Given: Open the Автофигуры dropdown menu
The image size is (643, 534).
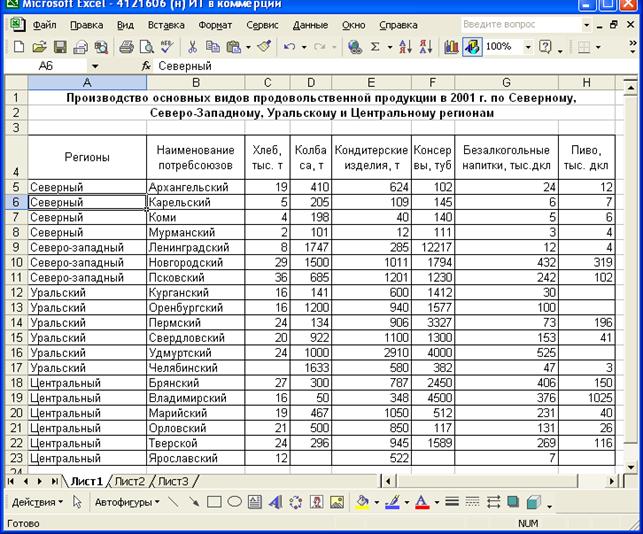Looking at the screenshot, I should (125, 502).
